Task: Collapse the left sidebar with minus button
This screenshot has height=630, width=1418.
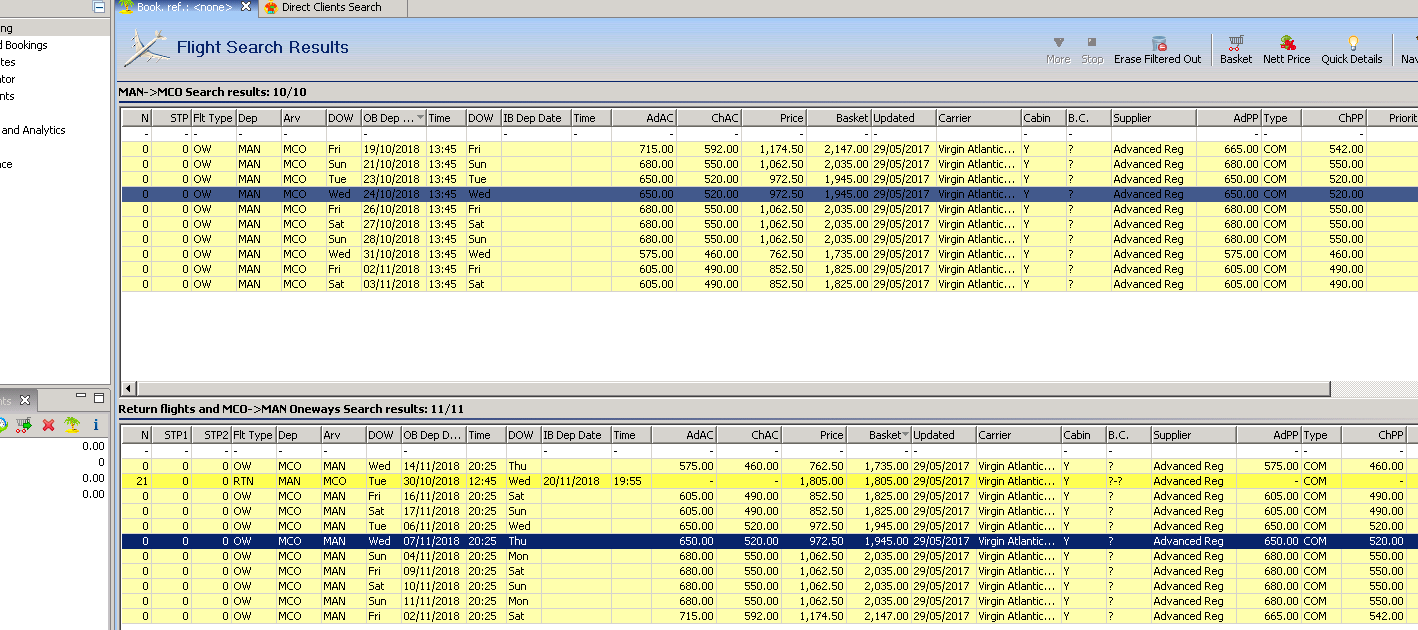Action: tap(98, 7)
